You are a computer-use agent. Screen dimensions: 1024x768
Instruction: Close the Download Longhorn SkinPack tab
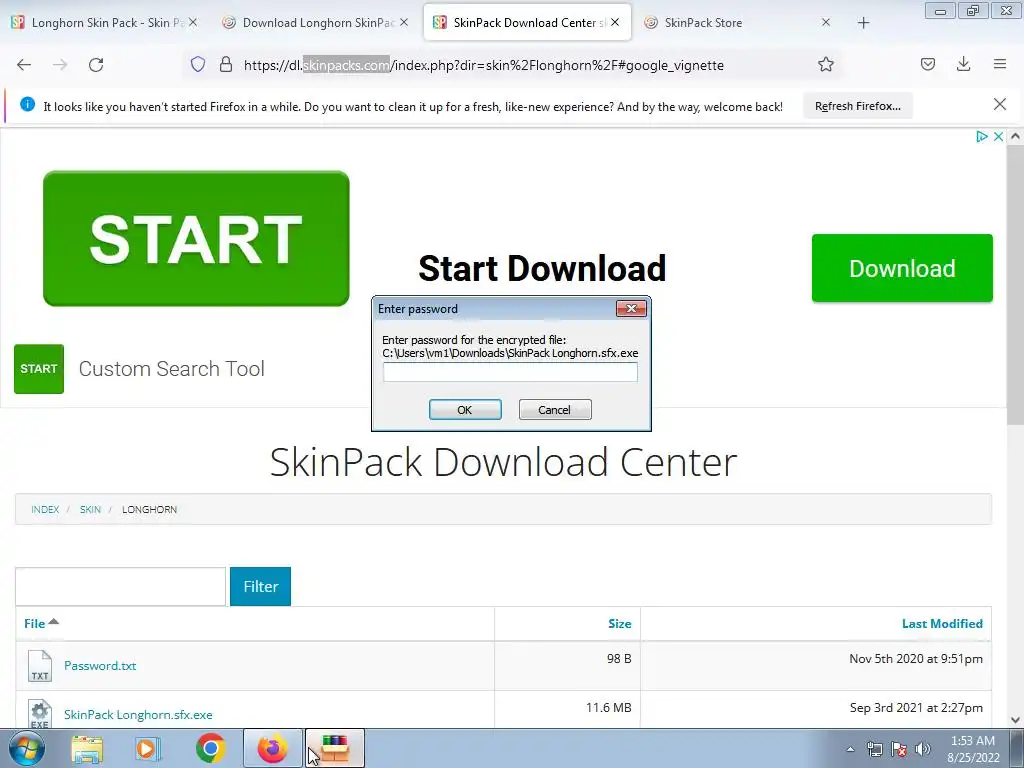click(404, 22)
